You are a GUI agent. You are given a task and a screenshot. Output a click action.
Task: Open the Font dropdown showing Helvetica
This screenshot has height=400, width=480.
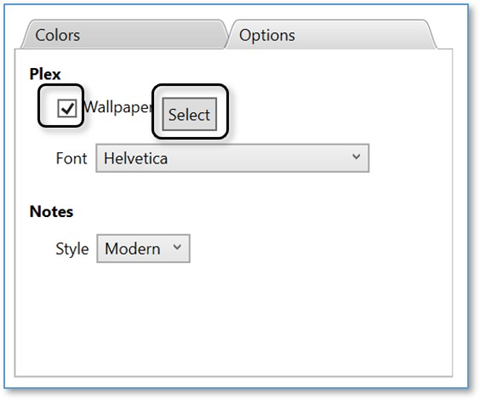tap(232, 158)
